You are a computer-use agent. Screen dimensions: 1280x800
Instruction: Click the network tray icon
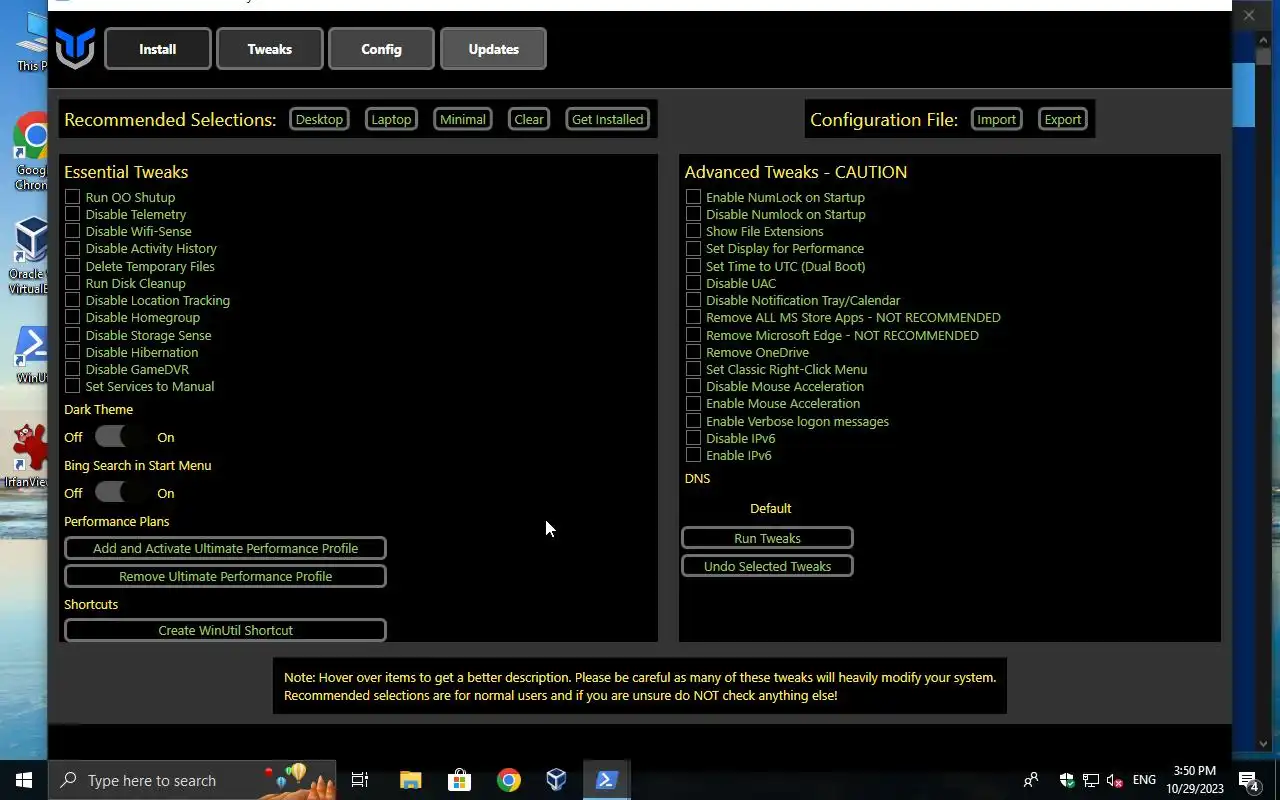1091,780
